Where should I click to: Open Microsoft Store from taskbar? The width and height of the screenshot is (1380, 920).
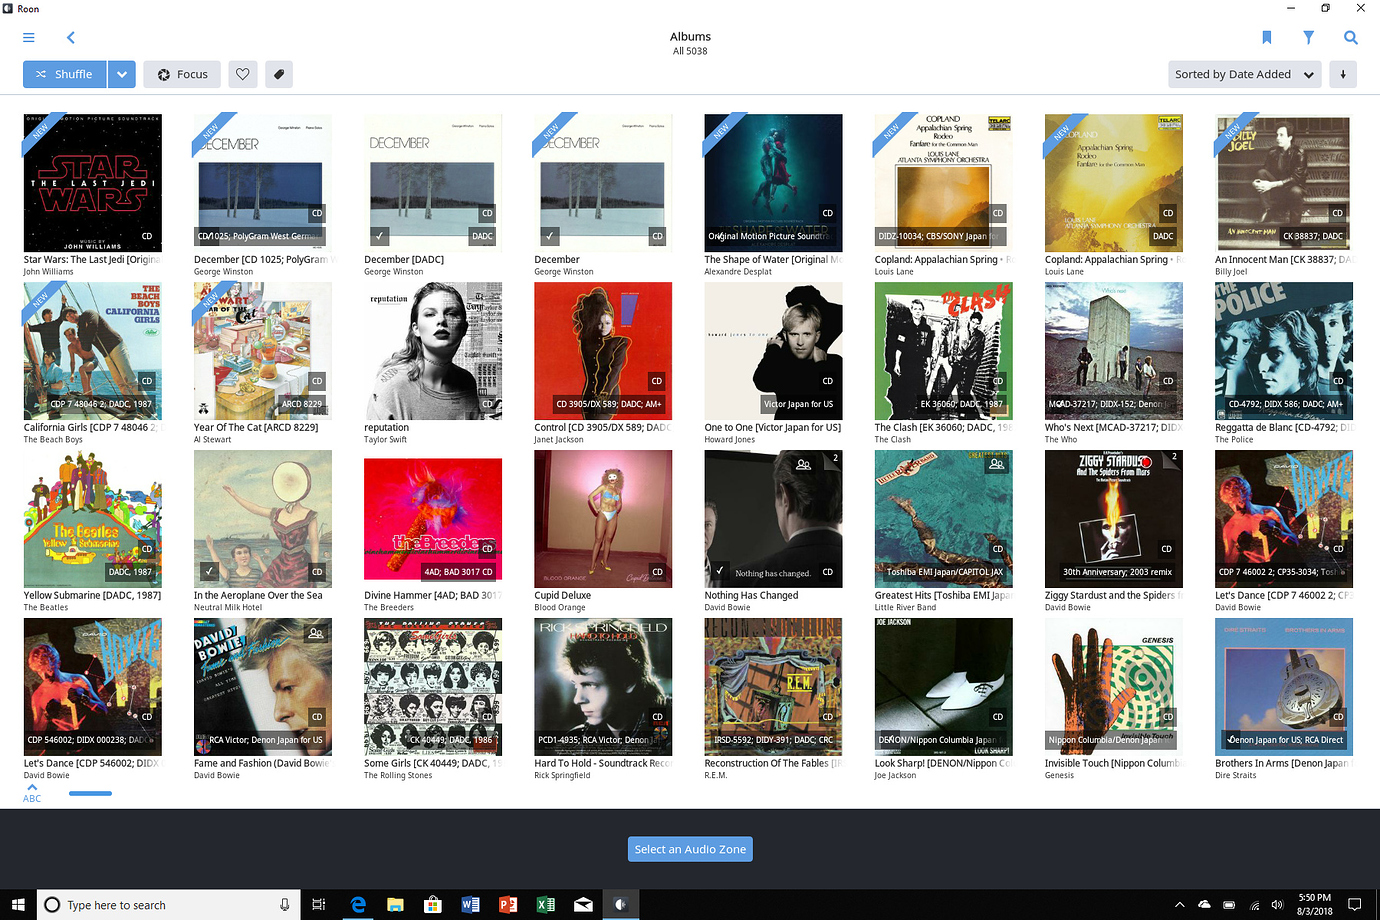[433, 904]
